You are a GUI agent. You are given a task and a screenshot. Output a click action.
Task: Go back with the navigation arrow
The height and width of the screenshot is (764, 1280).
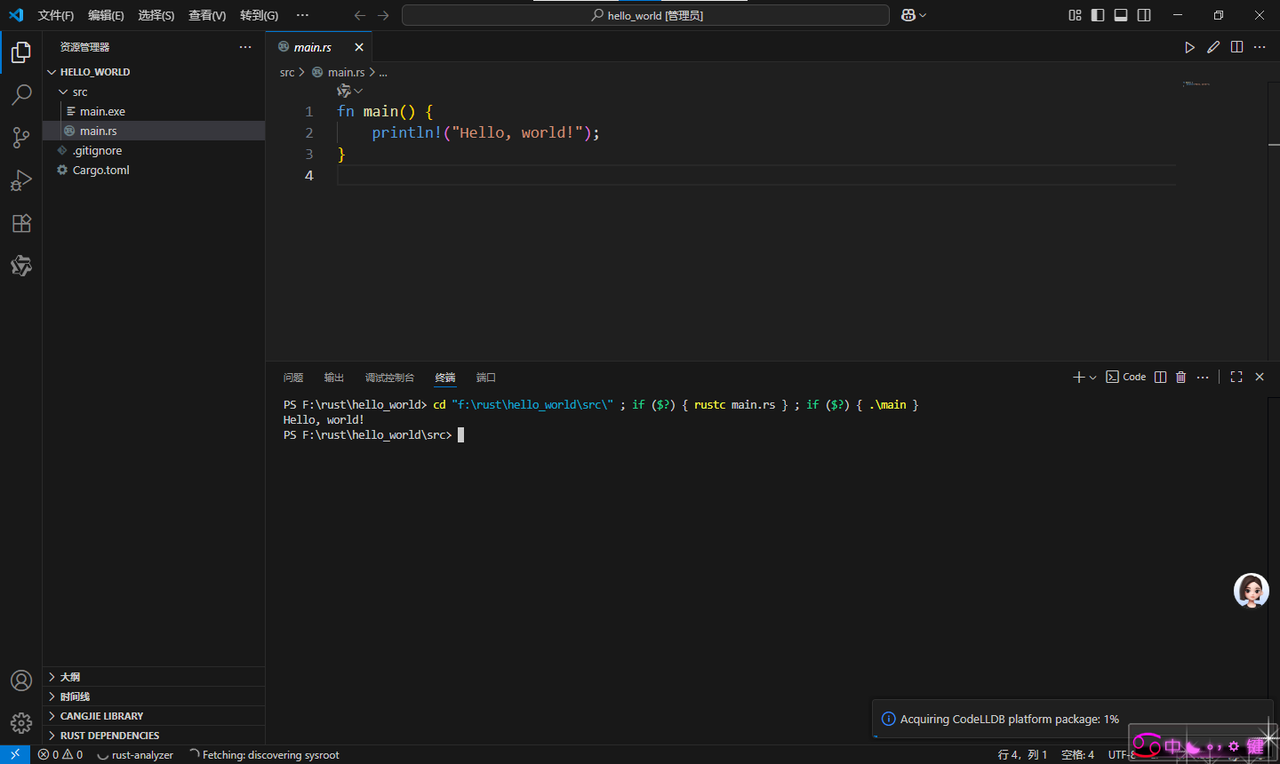point(360,15)
